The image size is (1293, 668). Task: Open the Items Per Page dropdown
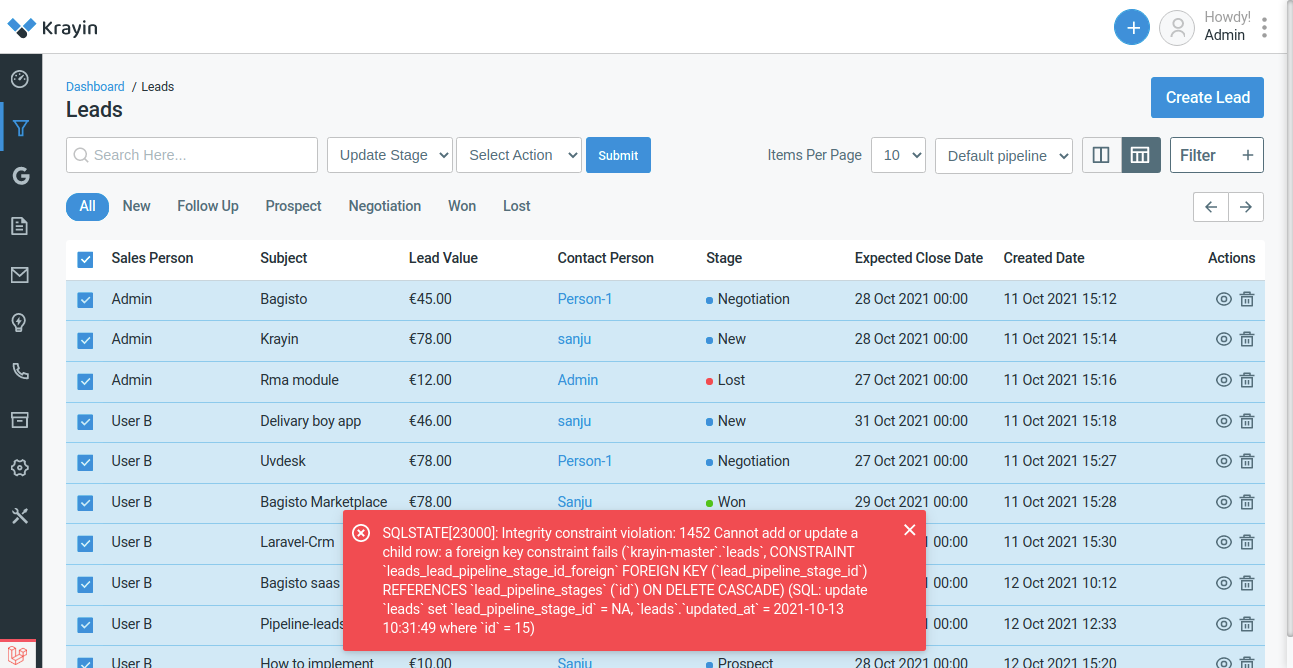[x=898, y=155]
